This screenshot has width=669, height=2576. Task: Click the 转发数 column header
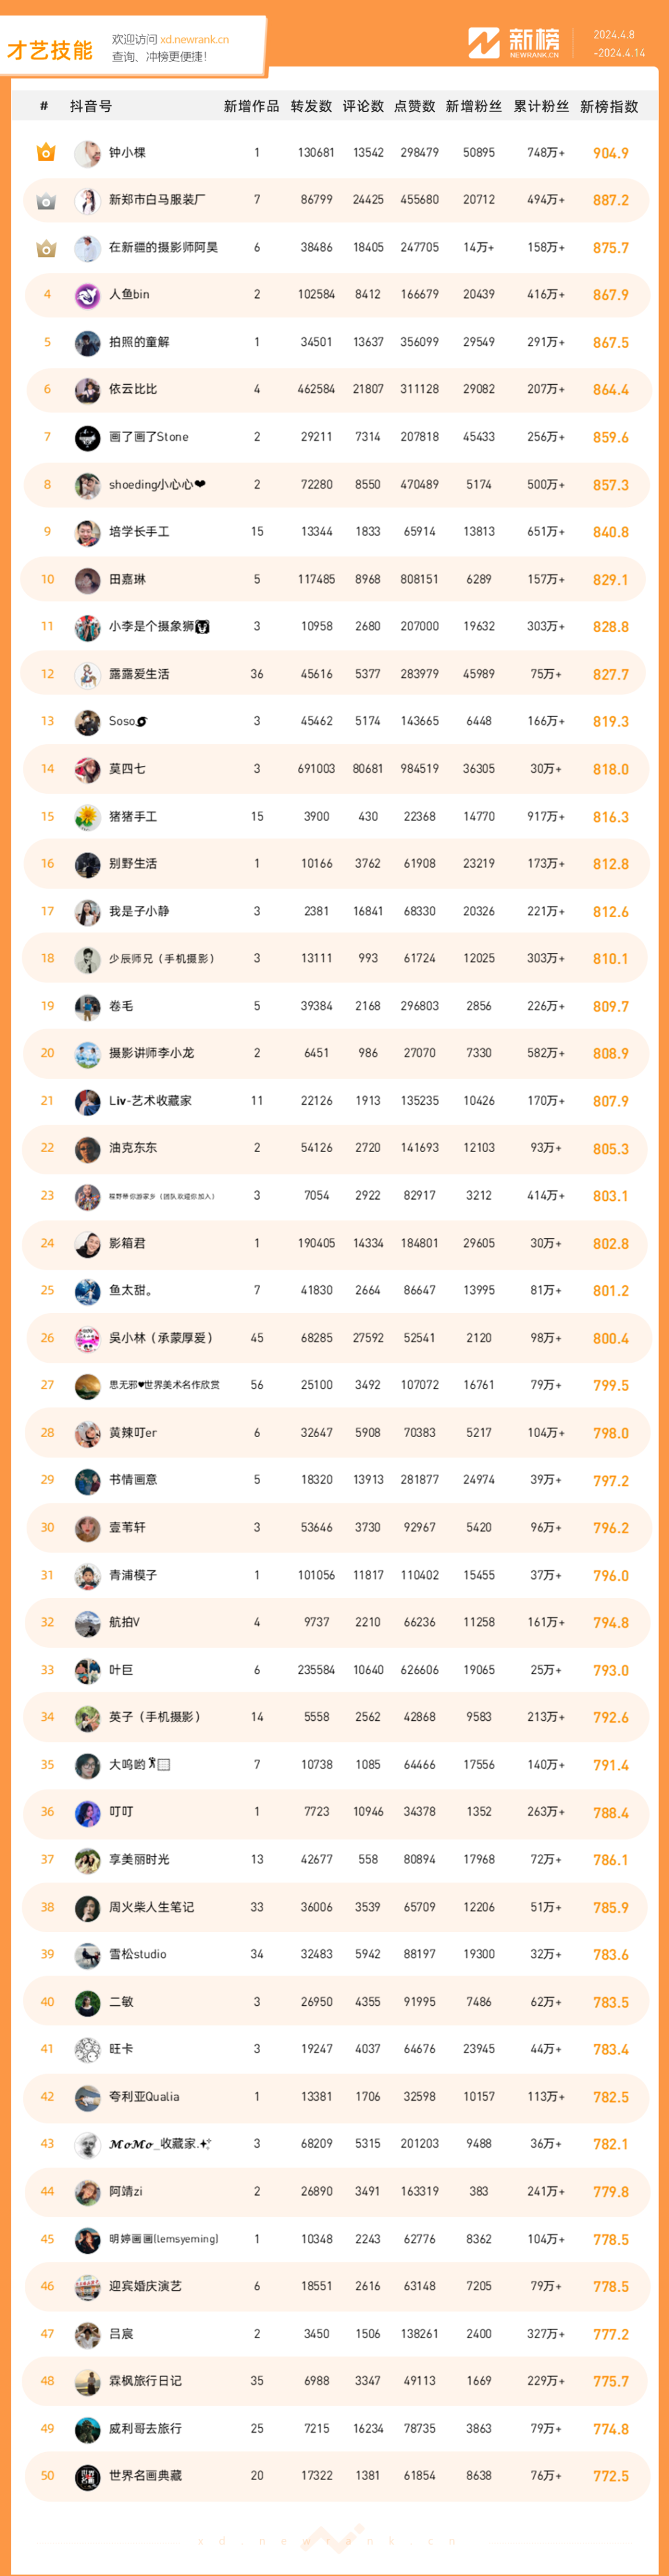coord(311,106)
